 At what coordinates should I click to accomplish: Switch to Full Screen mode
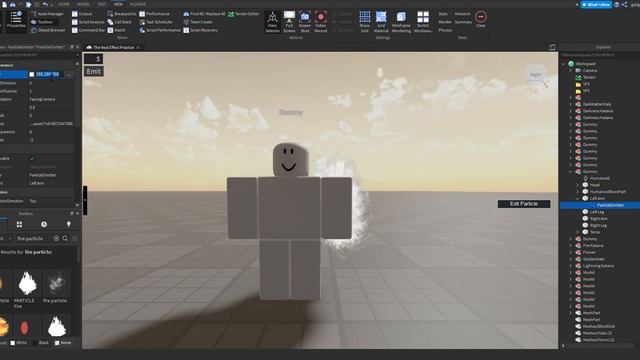pos(289,22)
